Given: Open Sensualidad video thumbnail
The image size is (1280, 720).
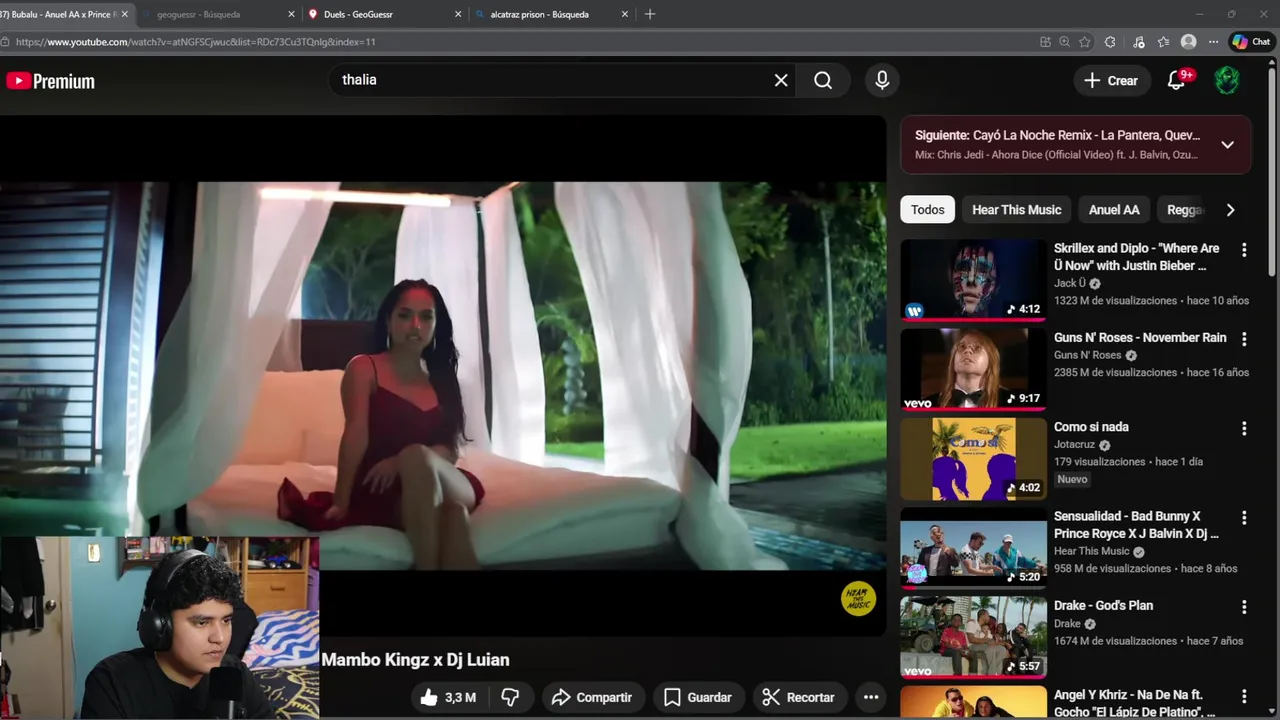Looking at the screenshot, I should coord(973,547).
